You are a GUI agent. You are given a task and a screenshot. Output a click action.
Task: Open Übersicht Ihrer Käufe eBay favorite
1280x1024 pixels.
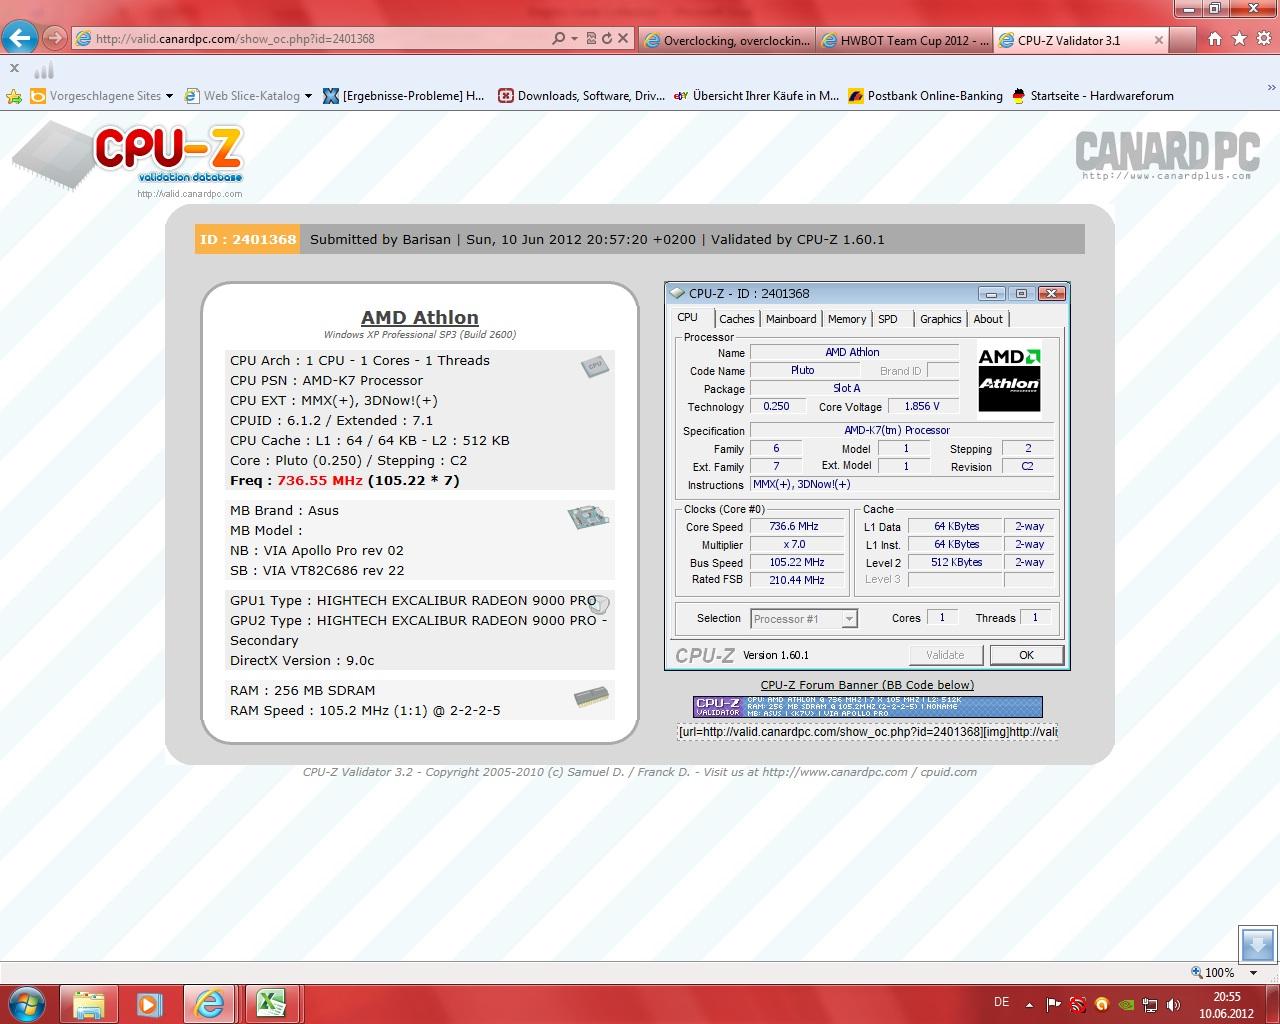(757, 96)
